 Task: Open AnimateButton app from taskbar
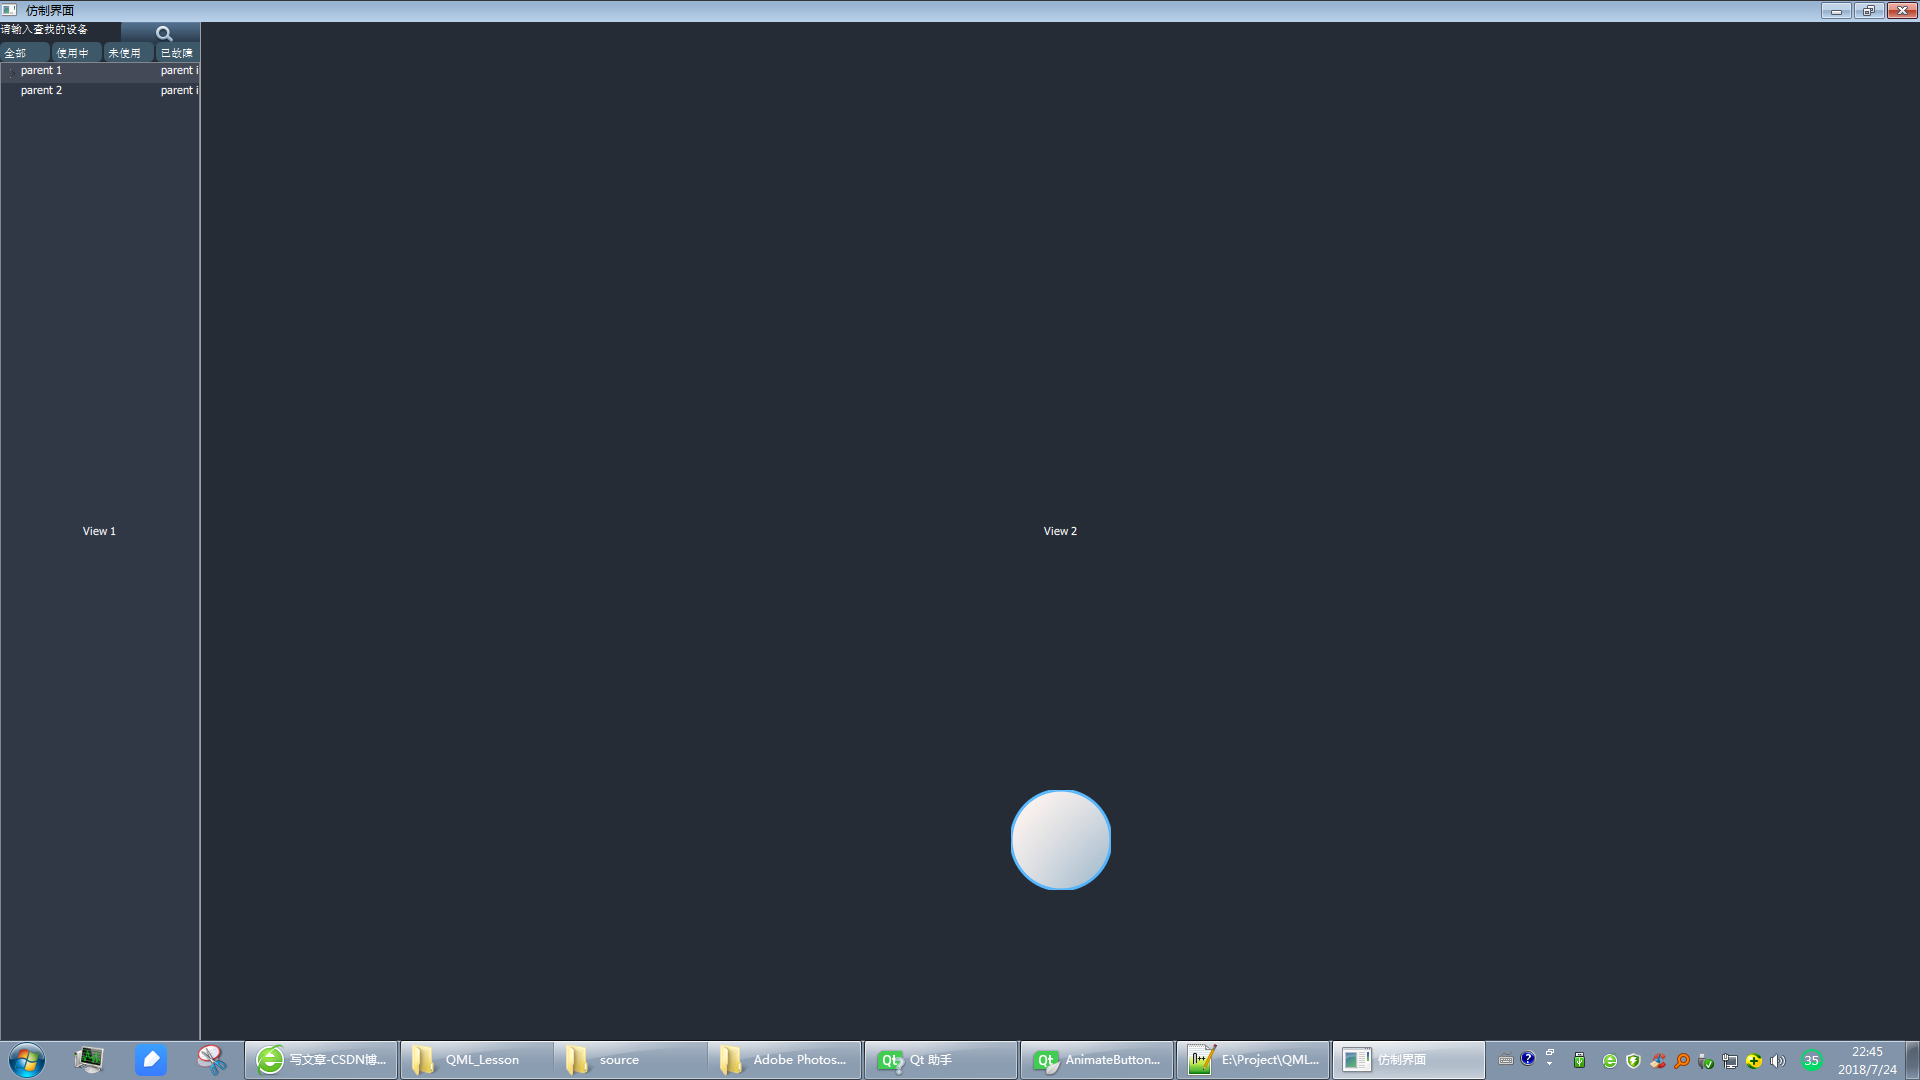click(x=1096, y=1059)
